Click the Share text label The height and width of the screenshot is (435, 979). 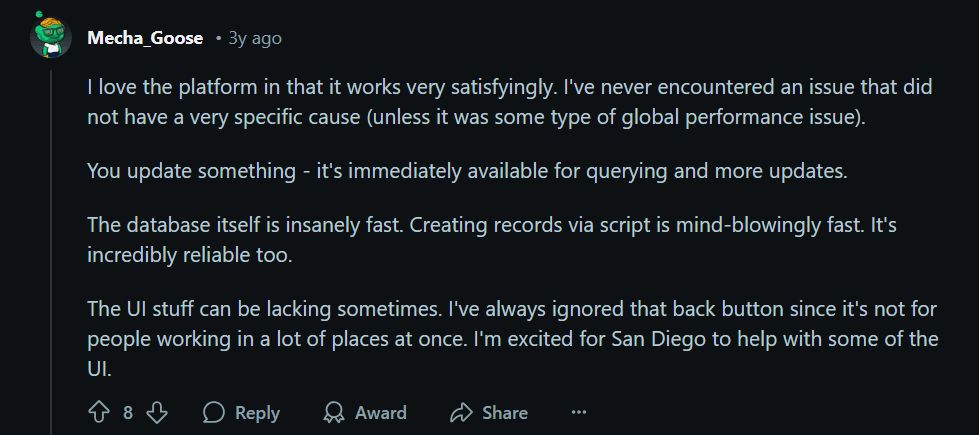(505, 412)
